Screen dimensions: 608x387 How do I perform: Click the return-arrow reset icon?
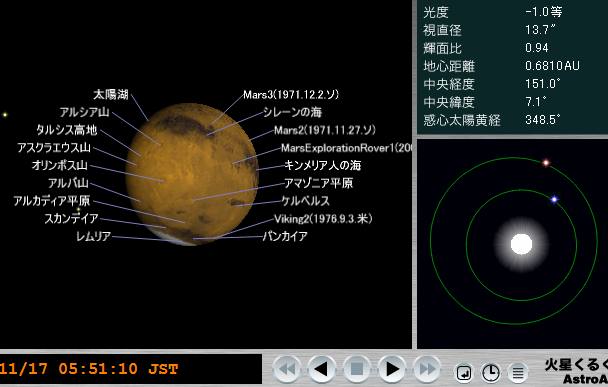point(464,373)
